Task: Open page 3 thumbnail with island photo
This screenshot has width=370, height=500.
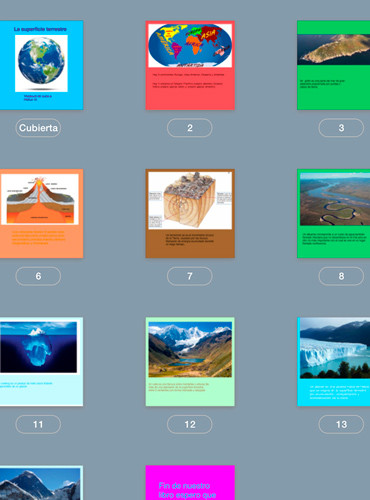Action: [334, 65]
